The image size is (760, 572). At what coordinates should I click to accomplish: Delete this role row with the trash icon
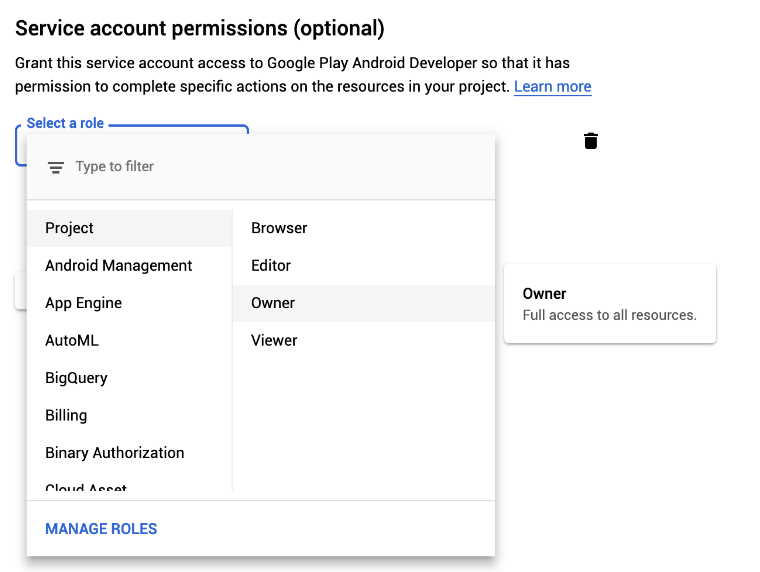(590, 141)
